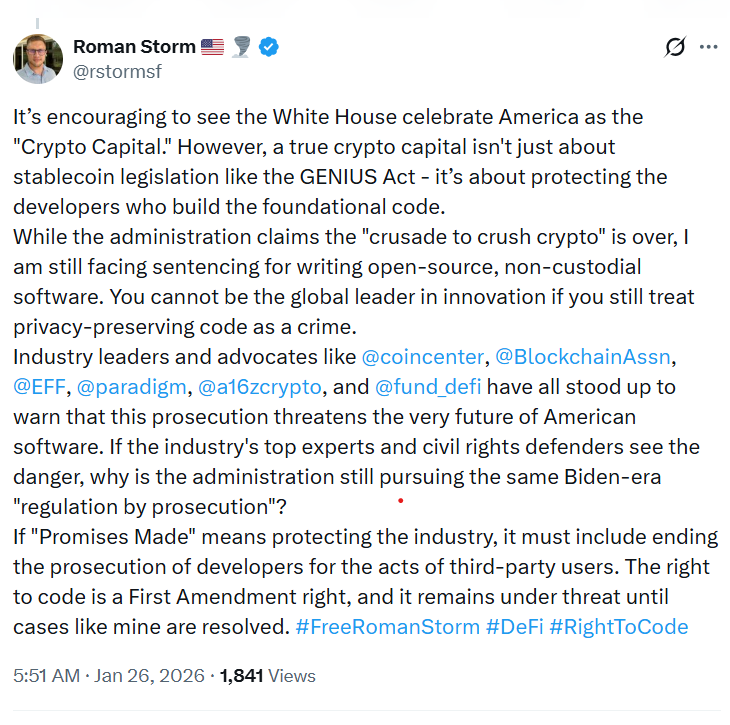
Task: Click the tornado emoji beside the name
Action: 243,47
